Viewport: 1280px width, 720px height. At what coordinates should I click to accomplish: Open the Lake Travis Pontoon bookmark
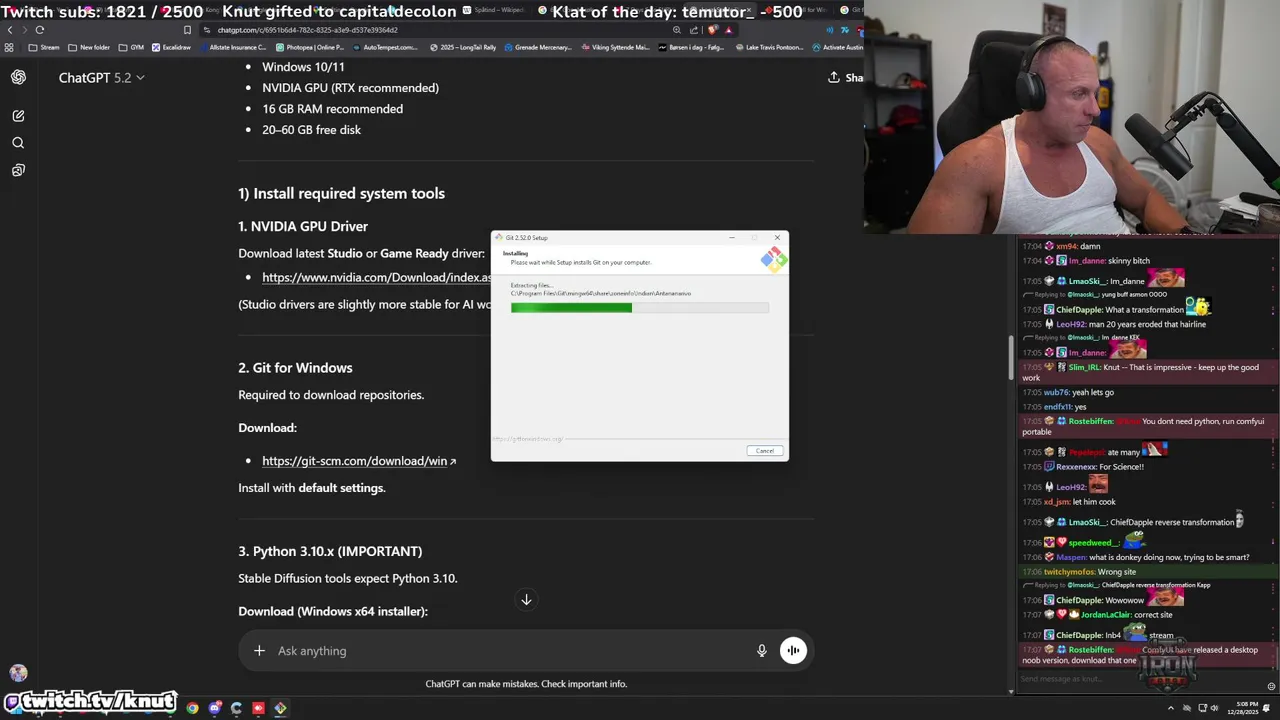coord(769,47)
